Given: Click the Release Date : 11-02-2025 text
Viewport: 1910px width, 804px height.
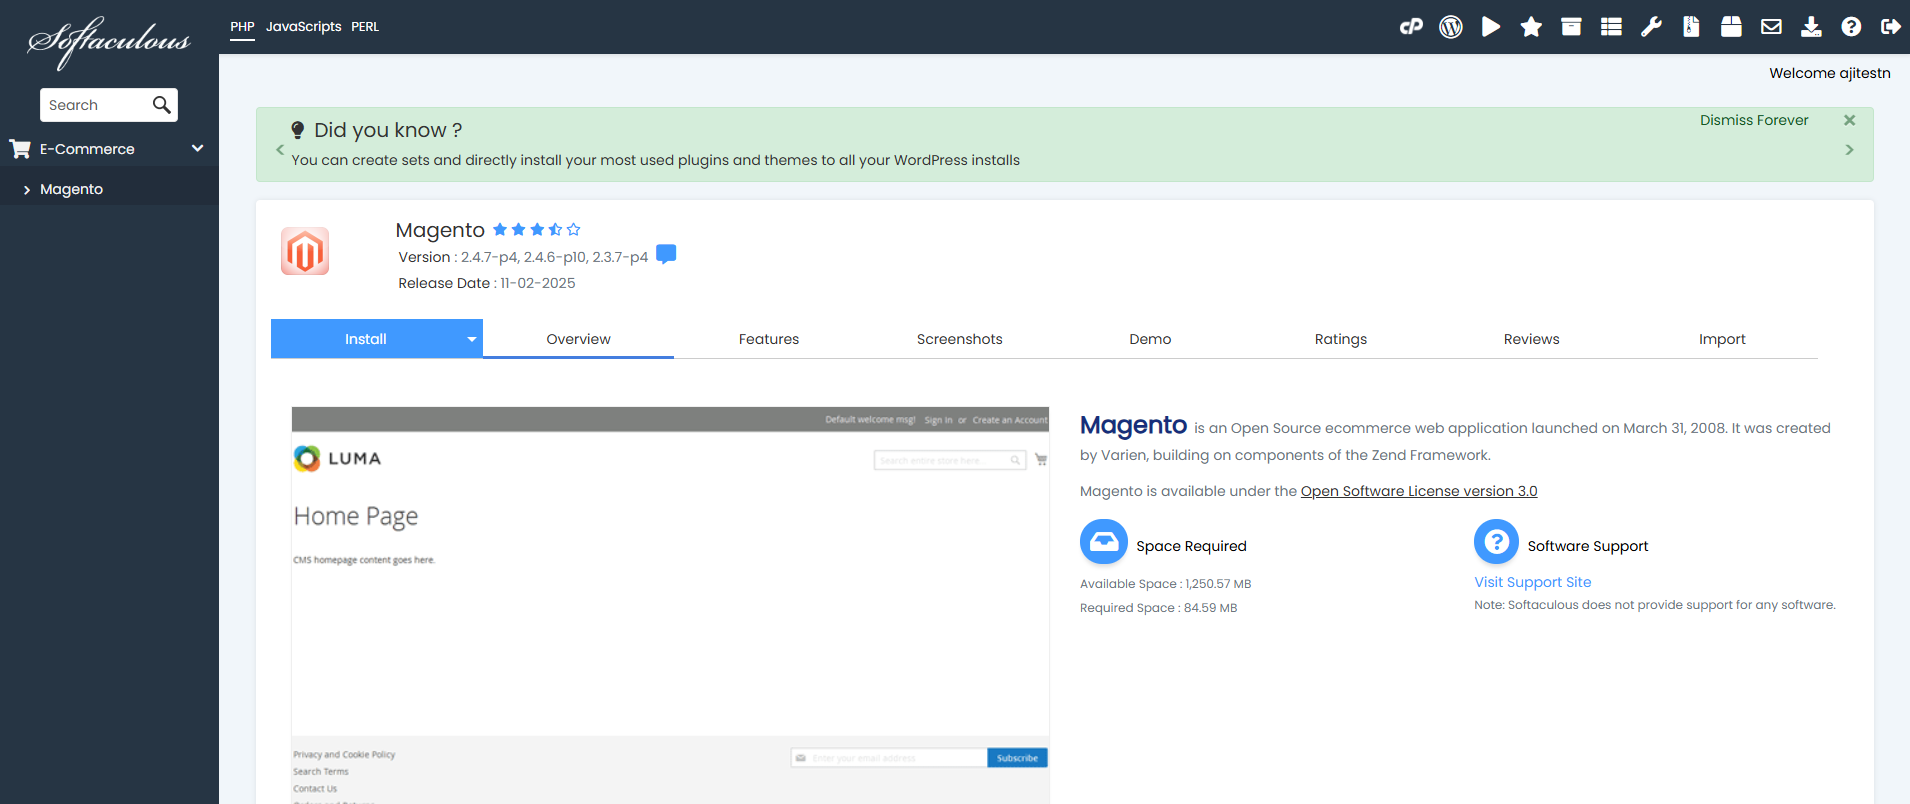Looking at the screenshot, I should click(487, 283).
